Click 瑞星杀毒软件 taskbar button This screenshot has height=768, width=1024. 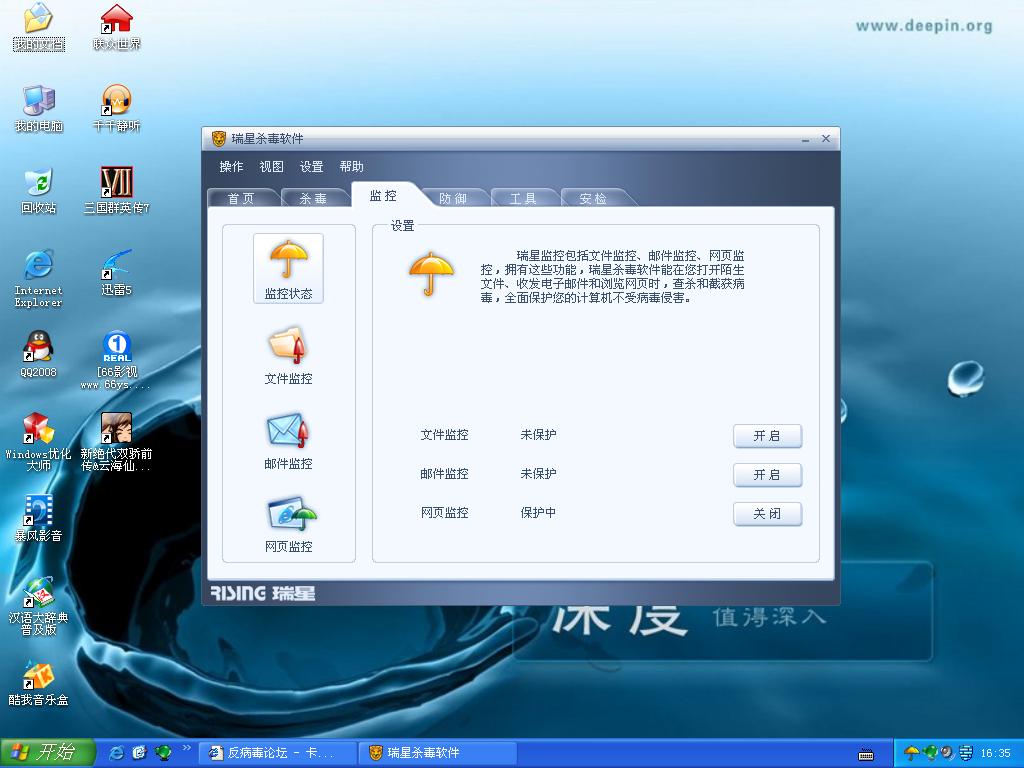[437, 753]
